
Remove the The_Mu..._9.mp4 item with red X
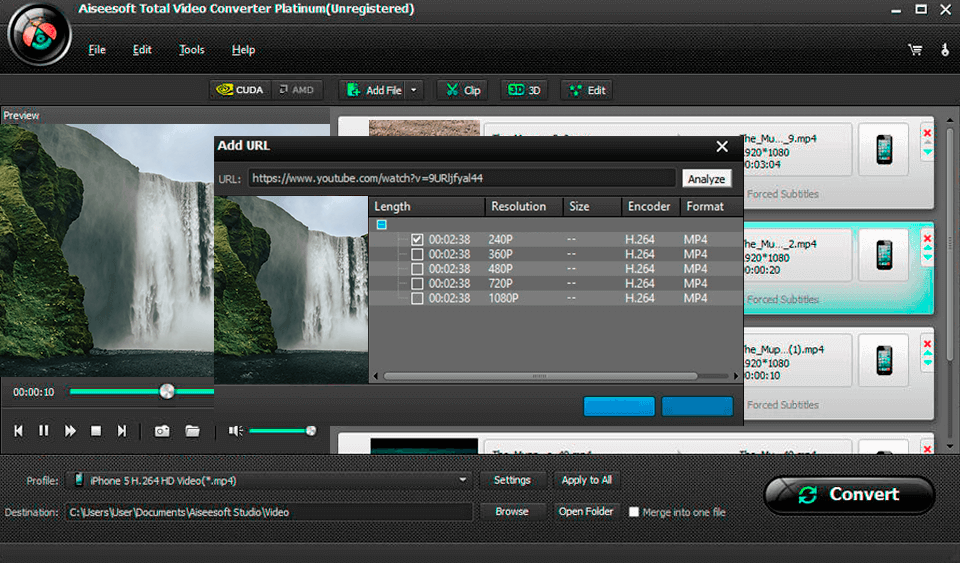928,133
